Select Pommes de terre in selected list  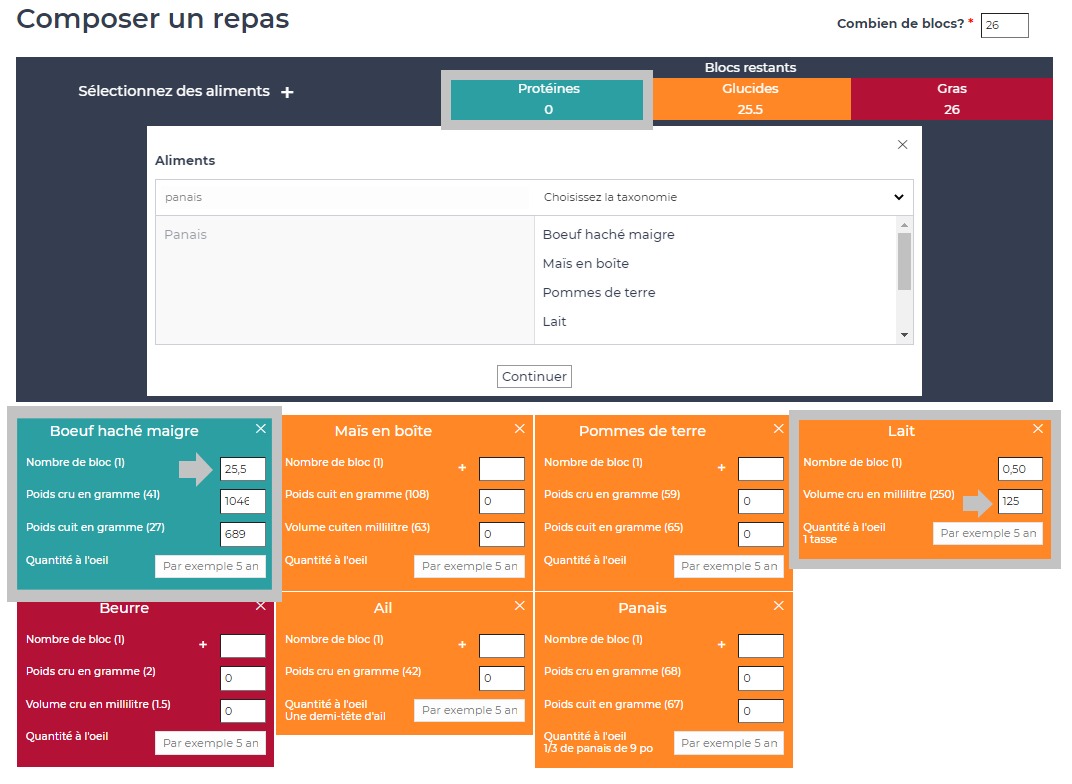pyautogui.click(x=599, y=293)
